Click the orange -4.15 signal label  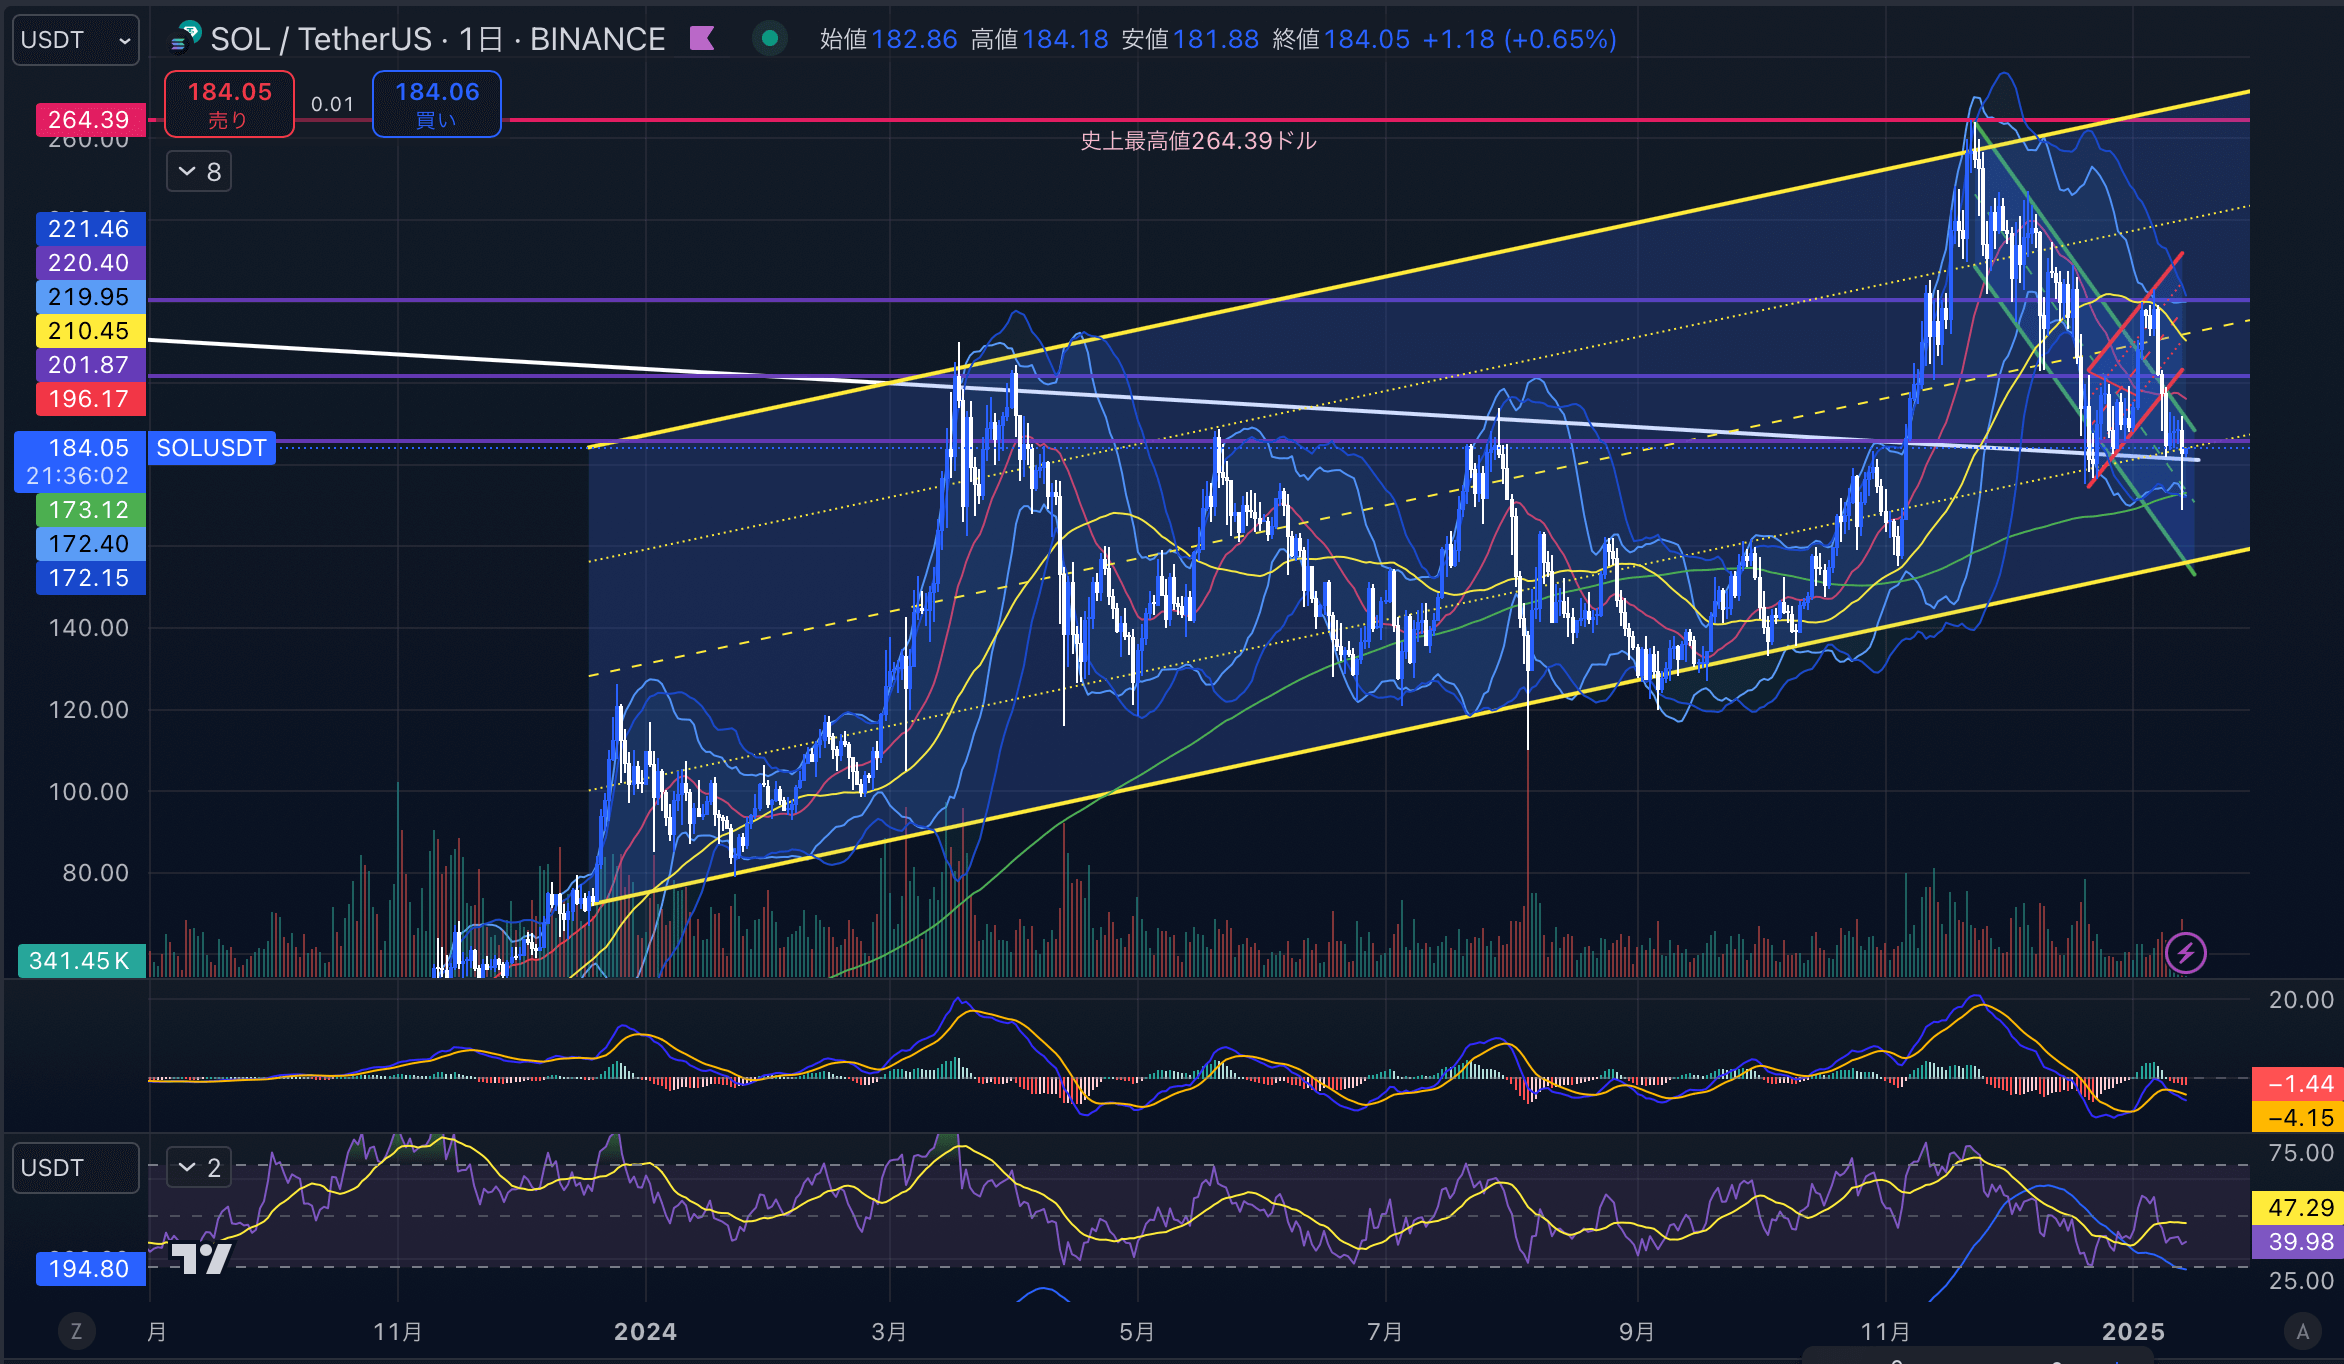click(x=2297, y=1117)
